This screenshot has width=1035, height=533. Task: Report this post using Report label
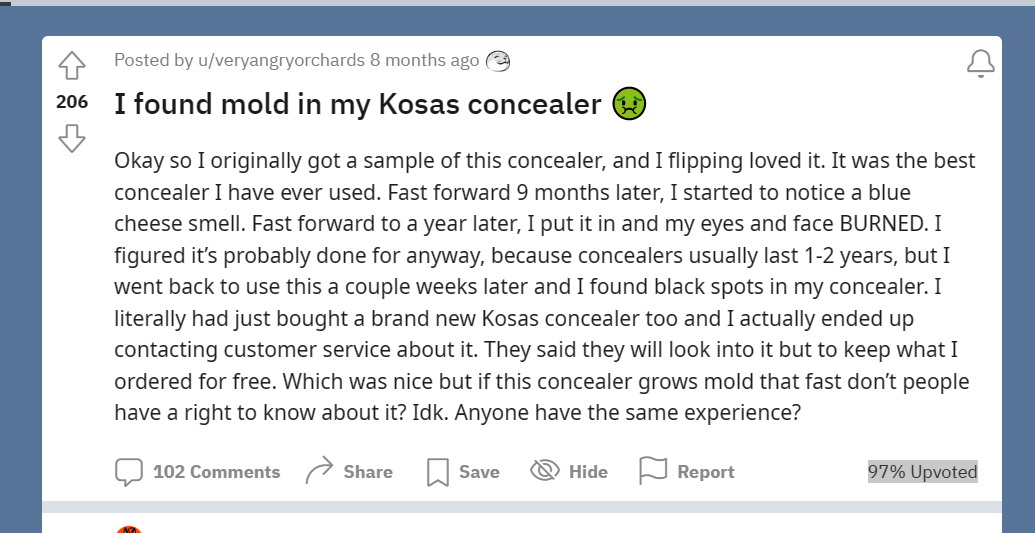point(706,472)
